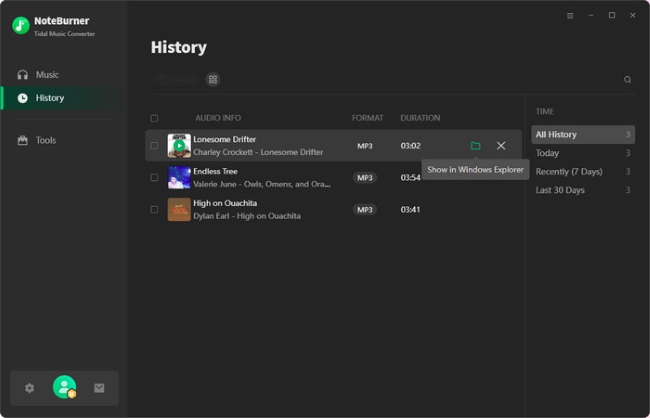Open the user account avatar
Image resolution: width=650 pixels, height=418 pixels.
65,387
